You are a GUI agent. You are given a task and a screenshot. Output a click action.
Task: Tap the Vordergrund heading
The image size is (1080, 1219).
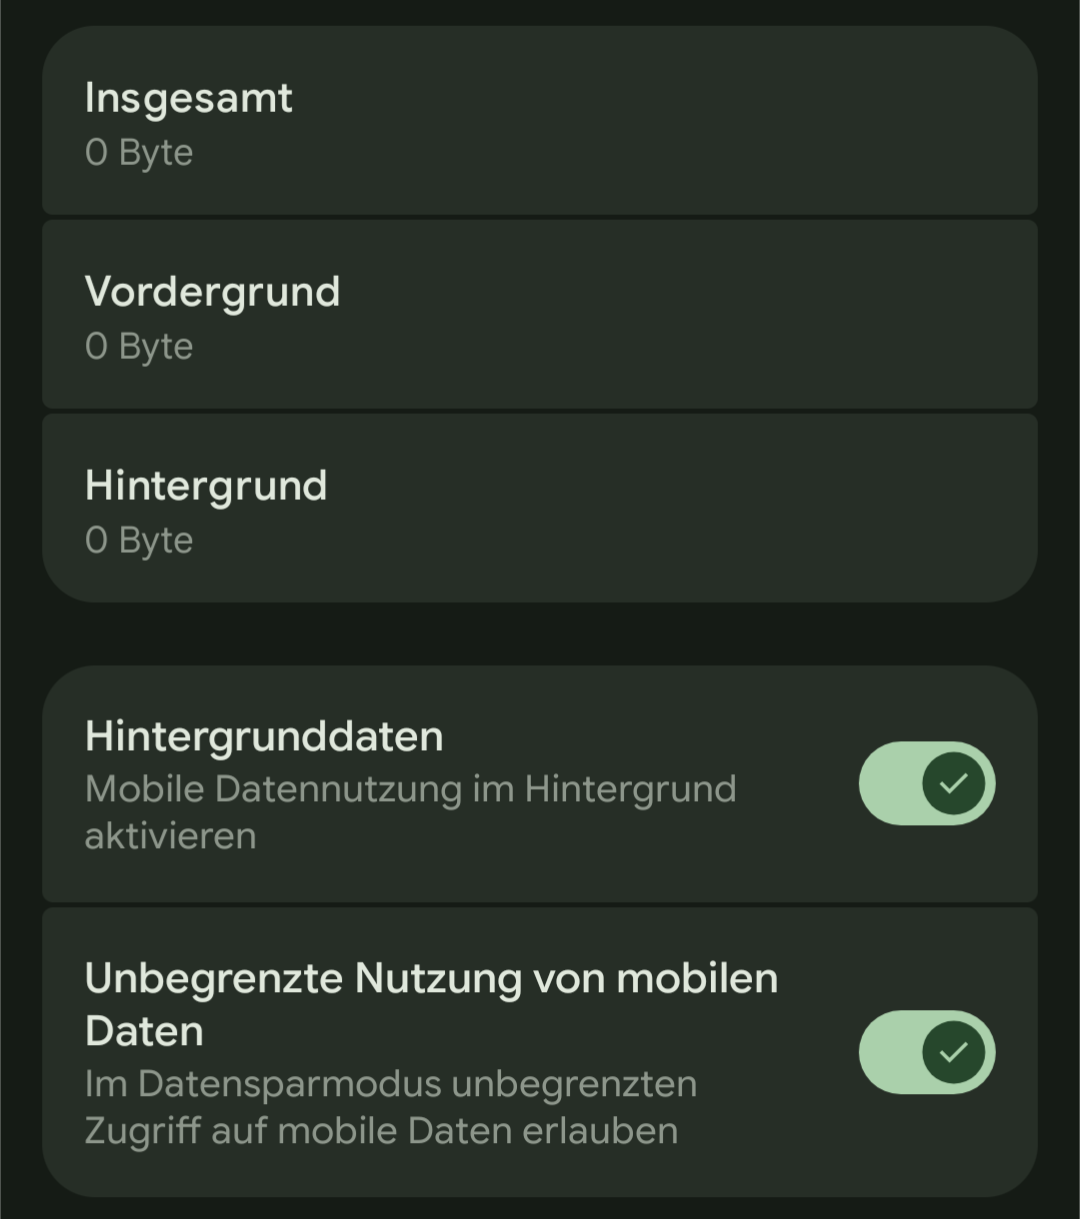tap(212, 292)
